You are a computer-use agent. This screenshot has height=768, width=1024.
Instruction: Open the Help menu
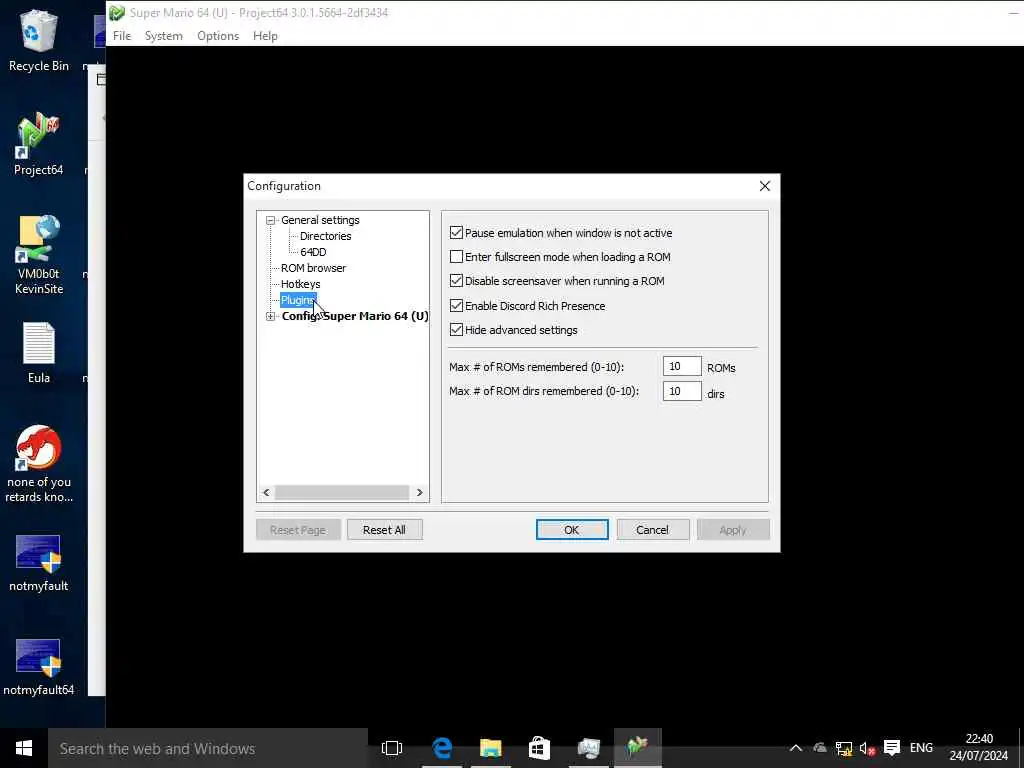[x=265, y=36]
